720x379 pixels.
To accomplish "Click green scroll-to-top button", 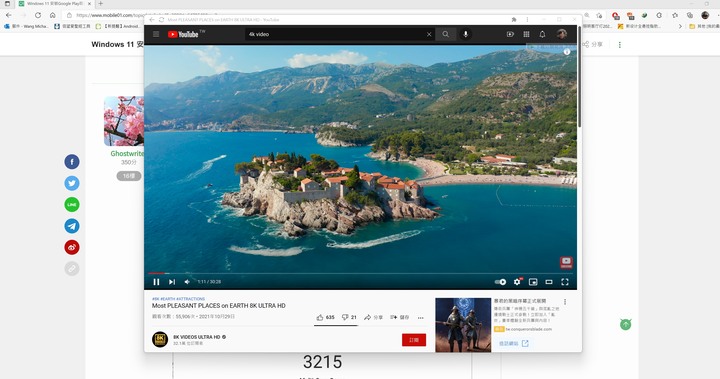I will coord(625,324).
